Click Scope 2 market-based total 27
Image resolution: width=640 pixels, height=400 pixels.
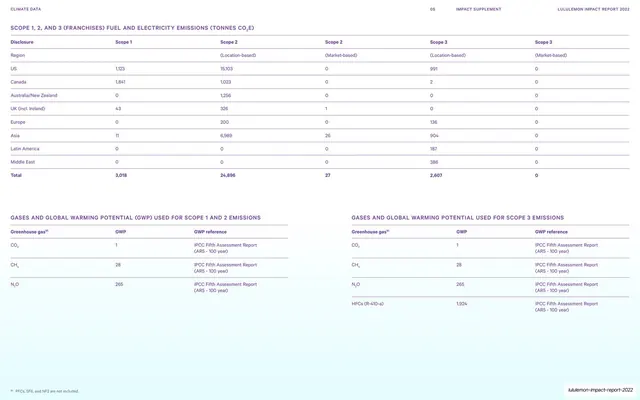[328, 175]
